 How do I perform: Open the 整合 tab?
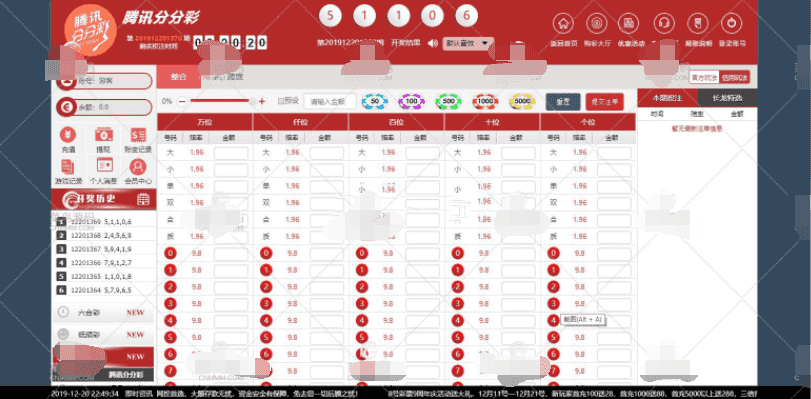[x=178, y=77]
